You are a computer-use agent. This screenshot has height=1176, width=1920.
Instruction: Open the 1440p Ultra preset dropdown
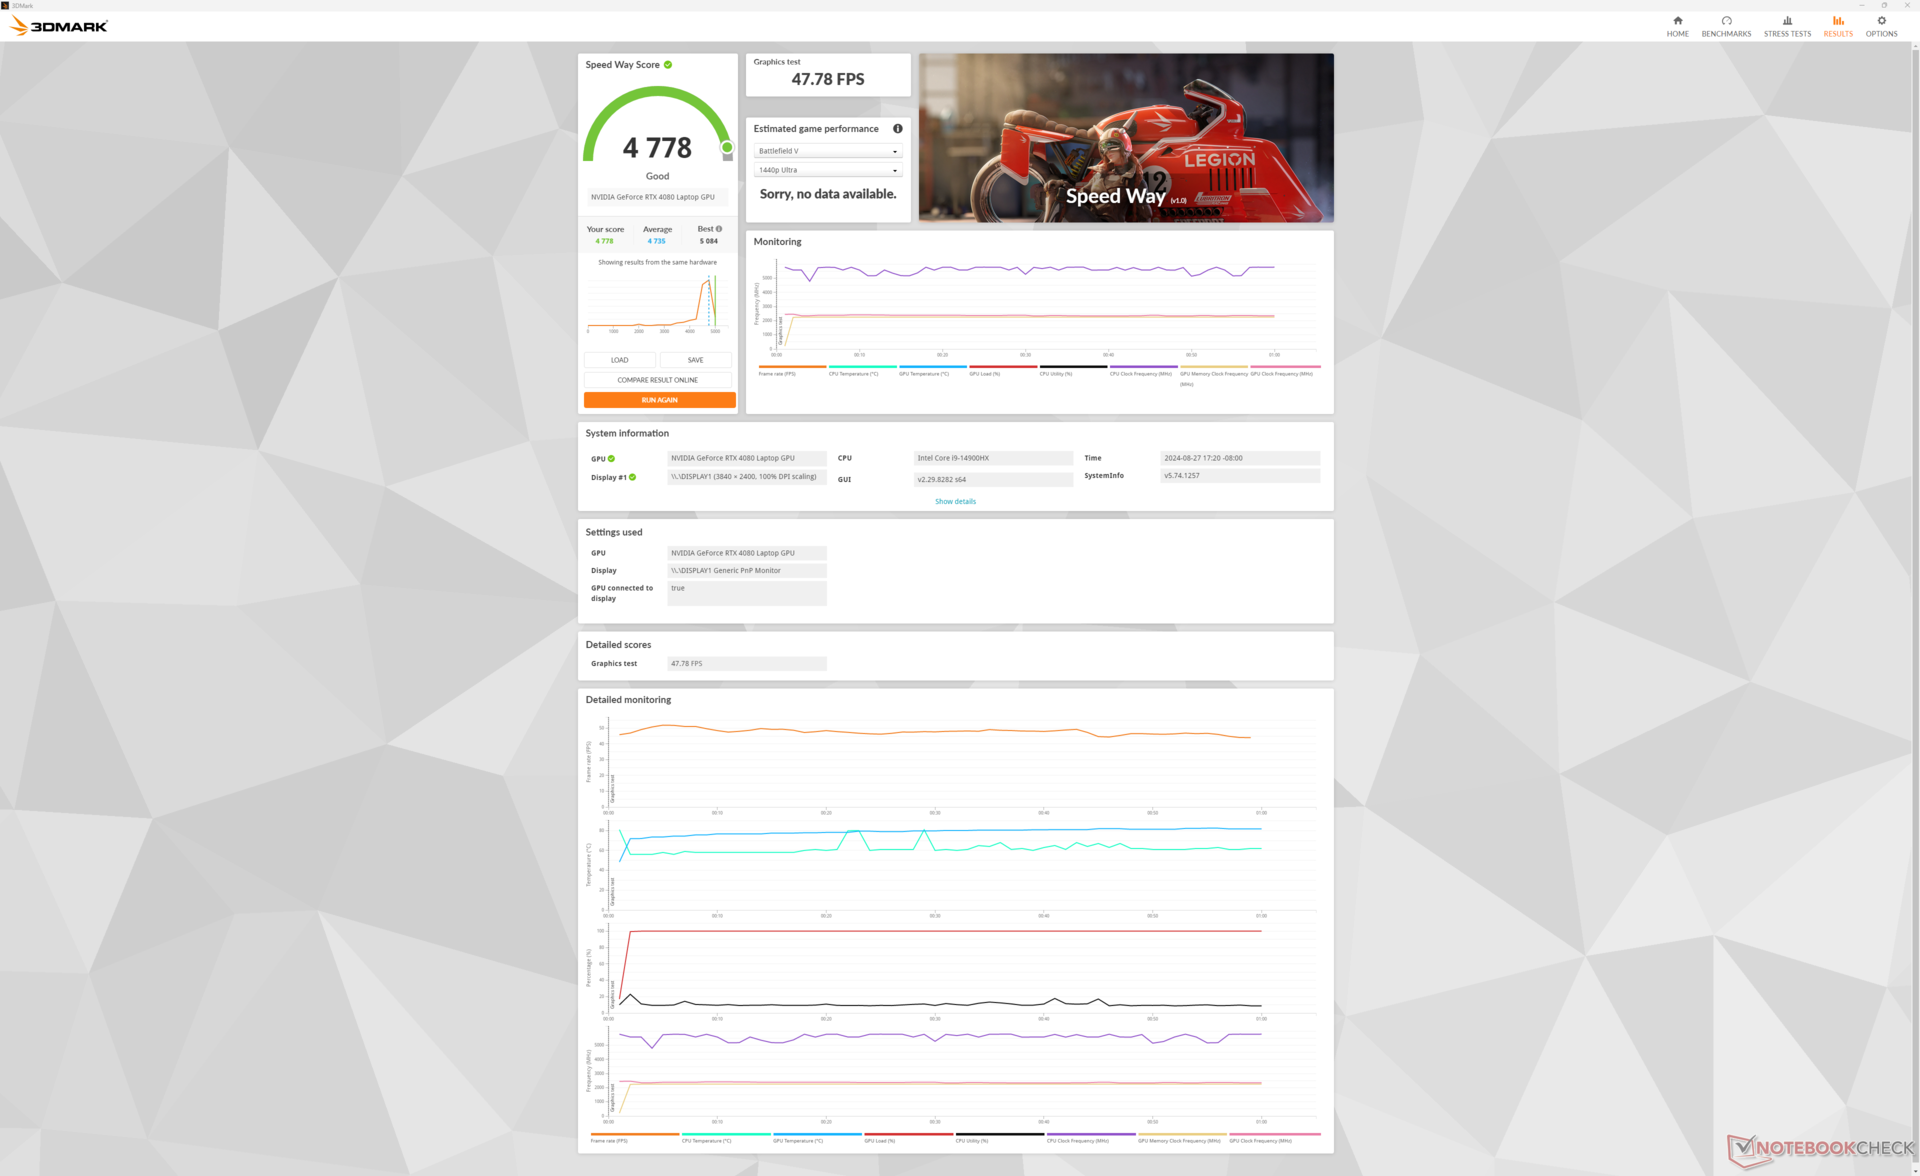pyautogui.click(x=827, y=170)
